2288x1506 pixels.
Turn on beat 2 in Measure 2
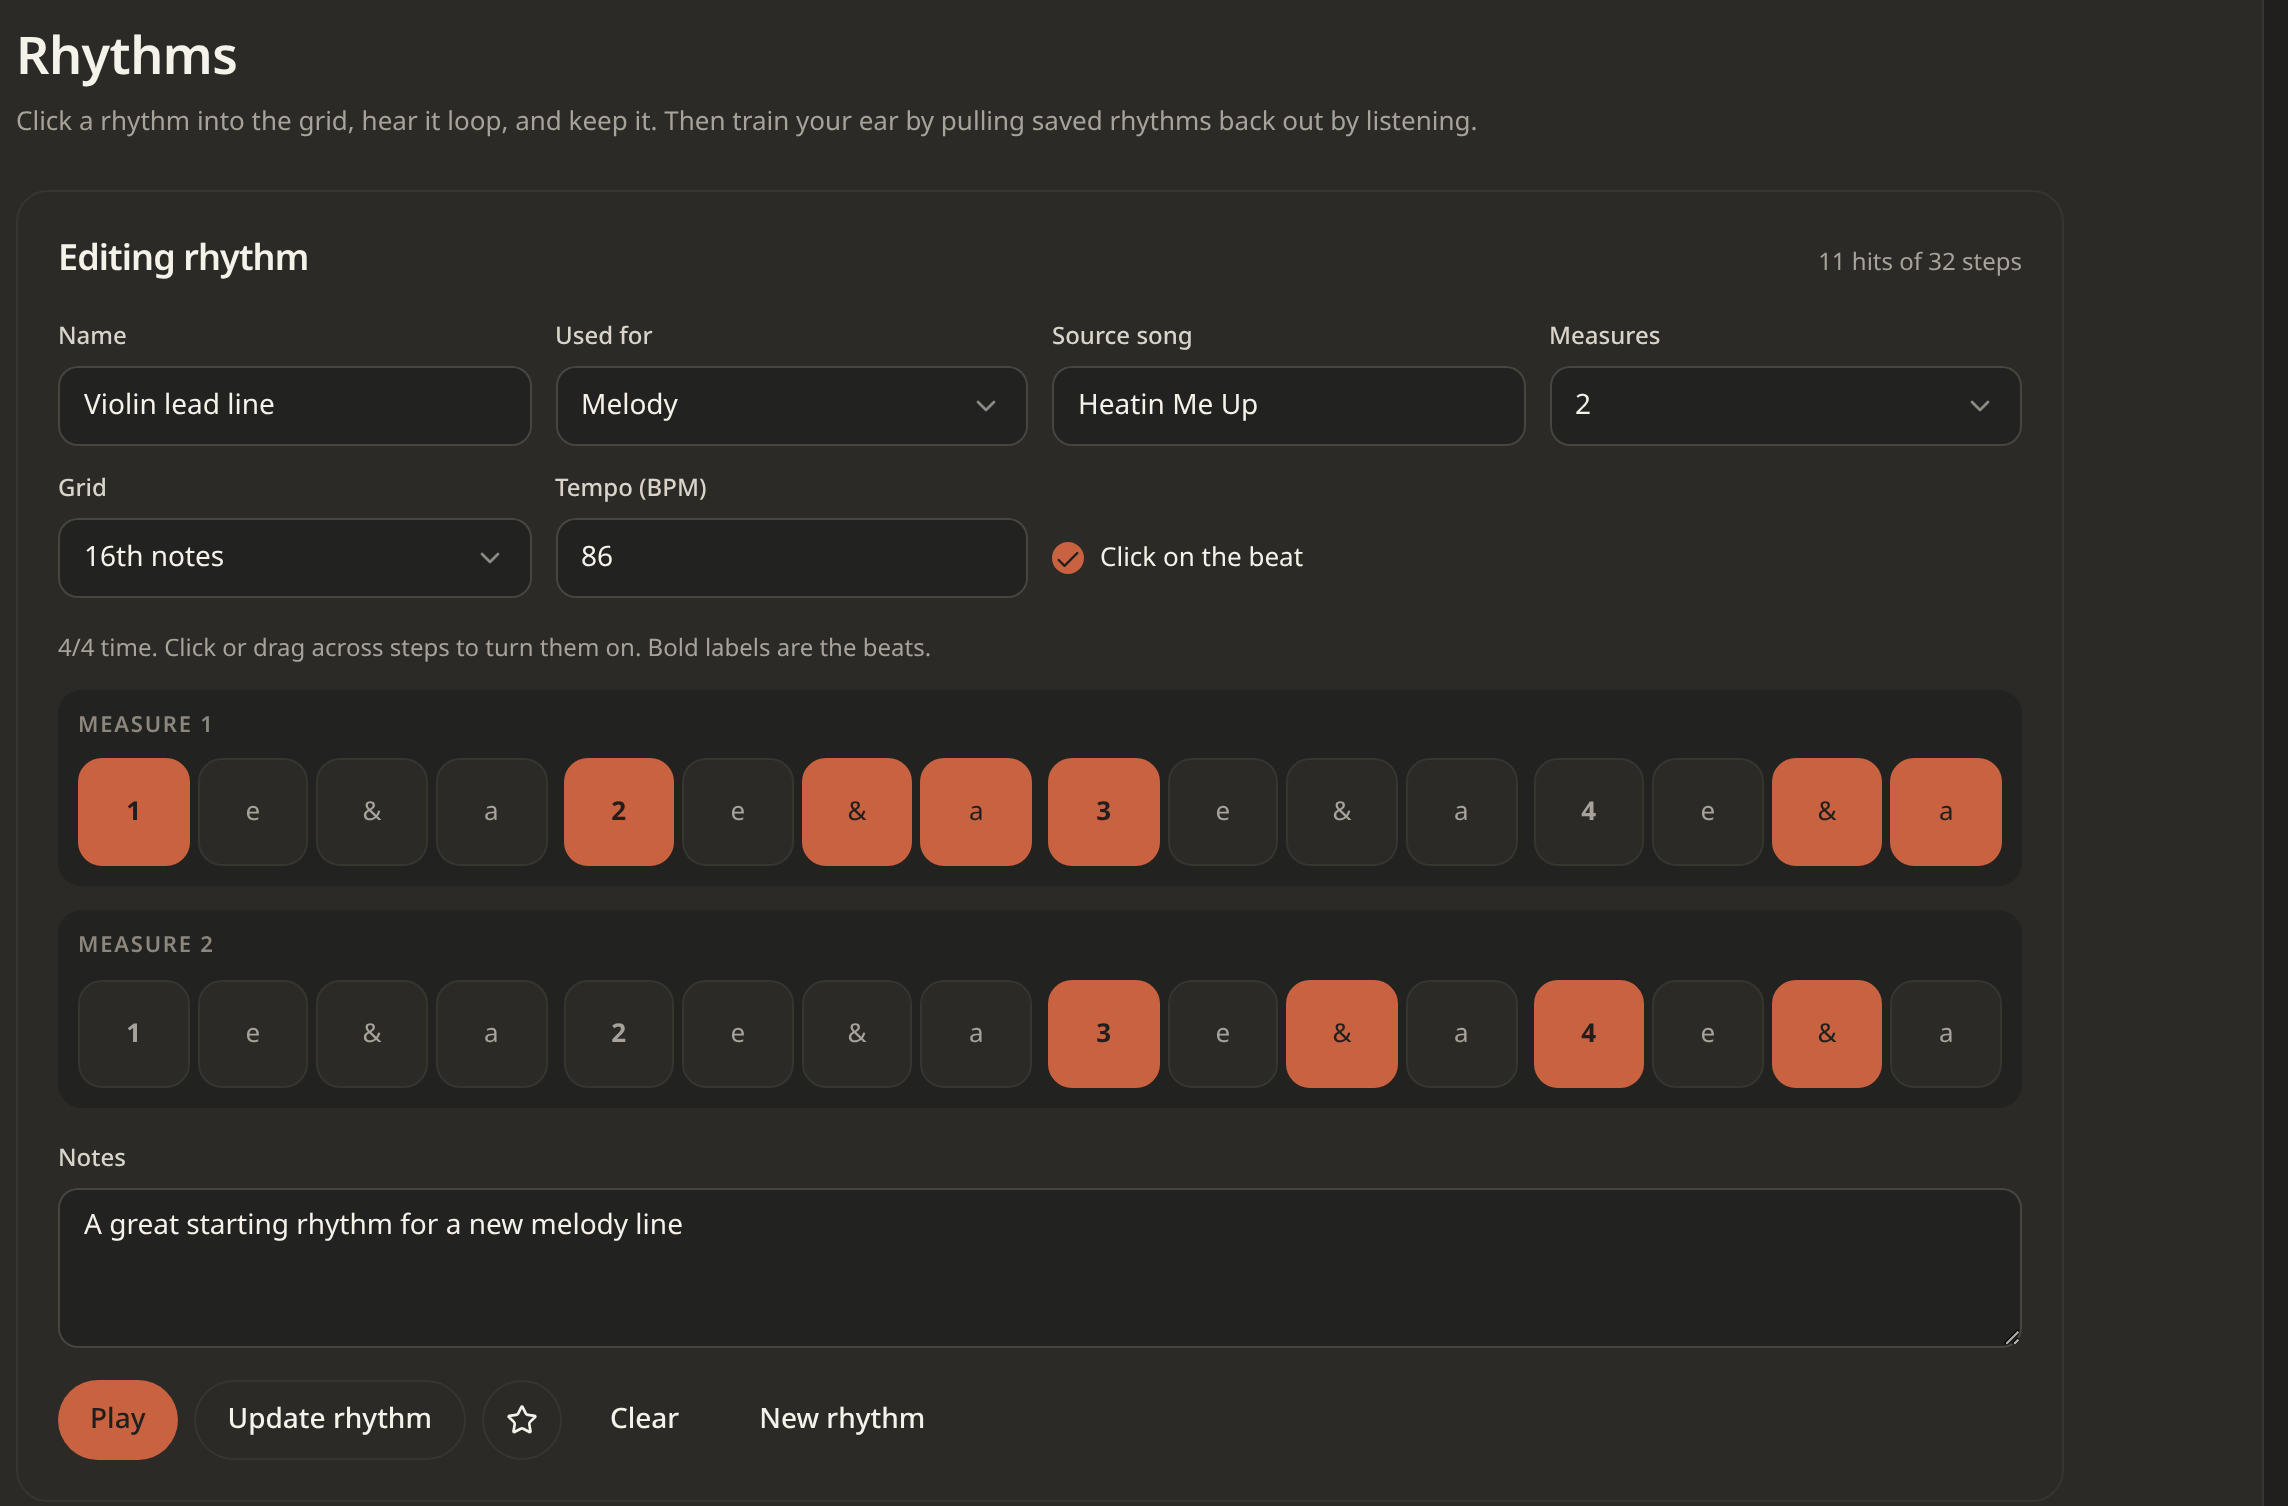[x=619, y=1034]
